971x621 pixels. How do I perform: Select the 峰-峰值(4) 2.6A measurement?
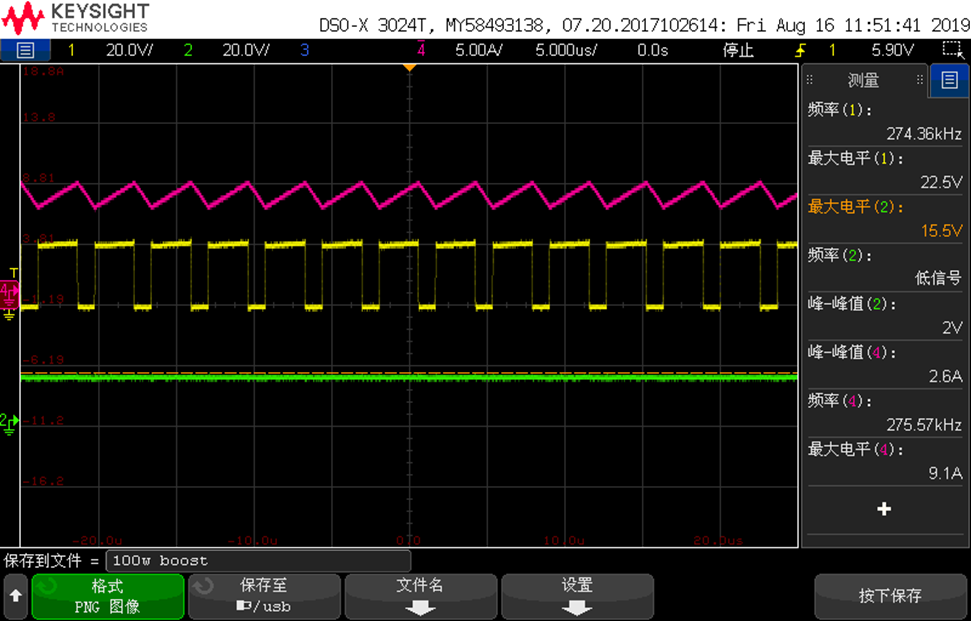click(x=885, y=364)
